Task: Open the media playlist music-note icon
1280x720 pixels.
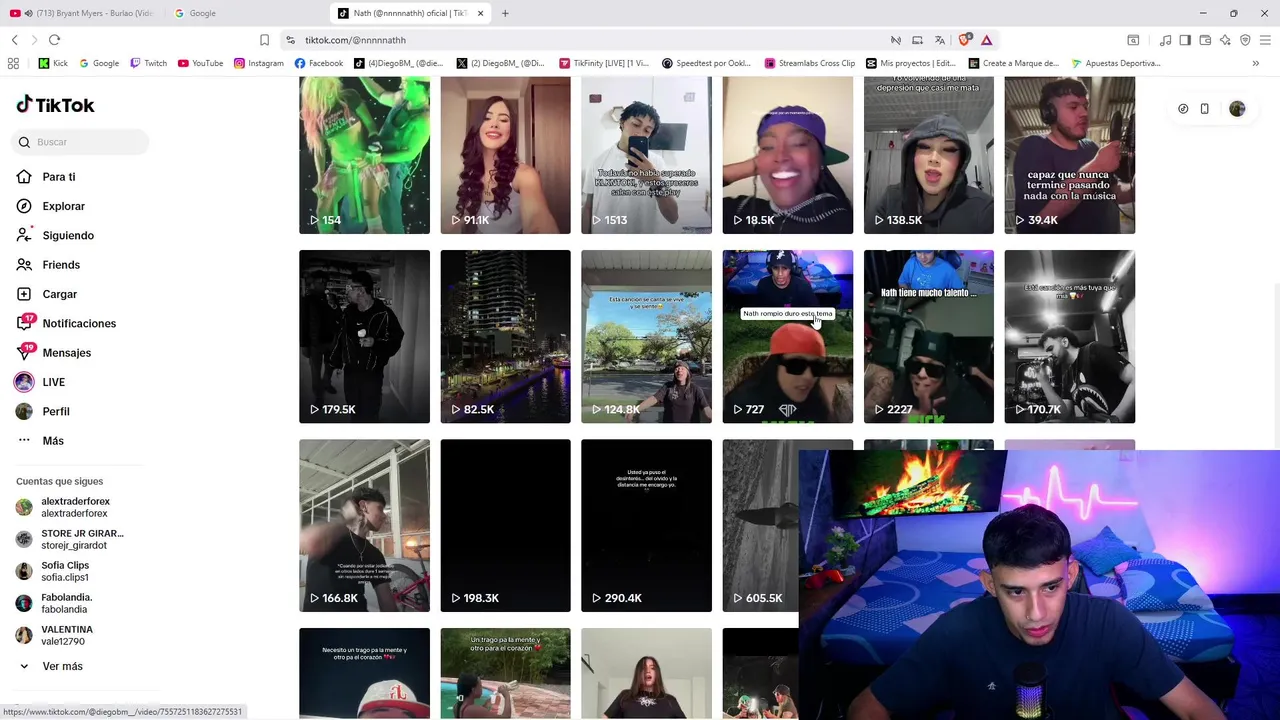Action: coord(1165,40)
